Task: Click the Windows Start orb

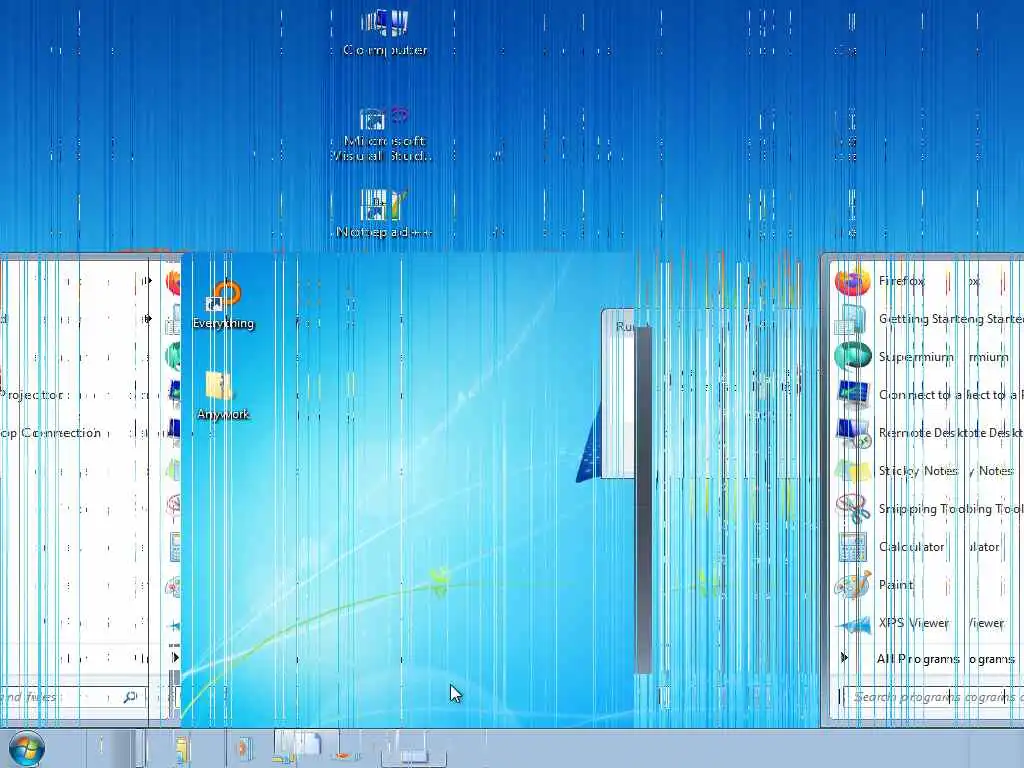Action: point(27,748)
